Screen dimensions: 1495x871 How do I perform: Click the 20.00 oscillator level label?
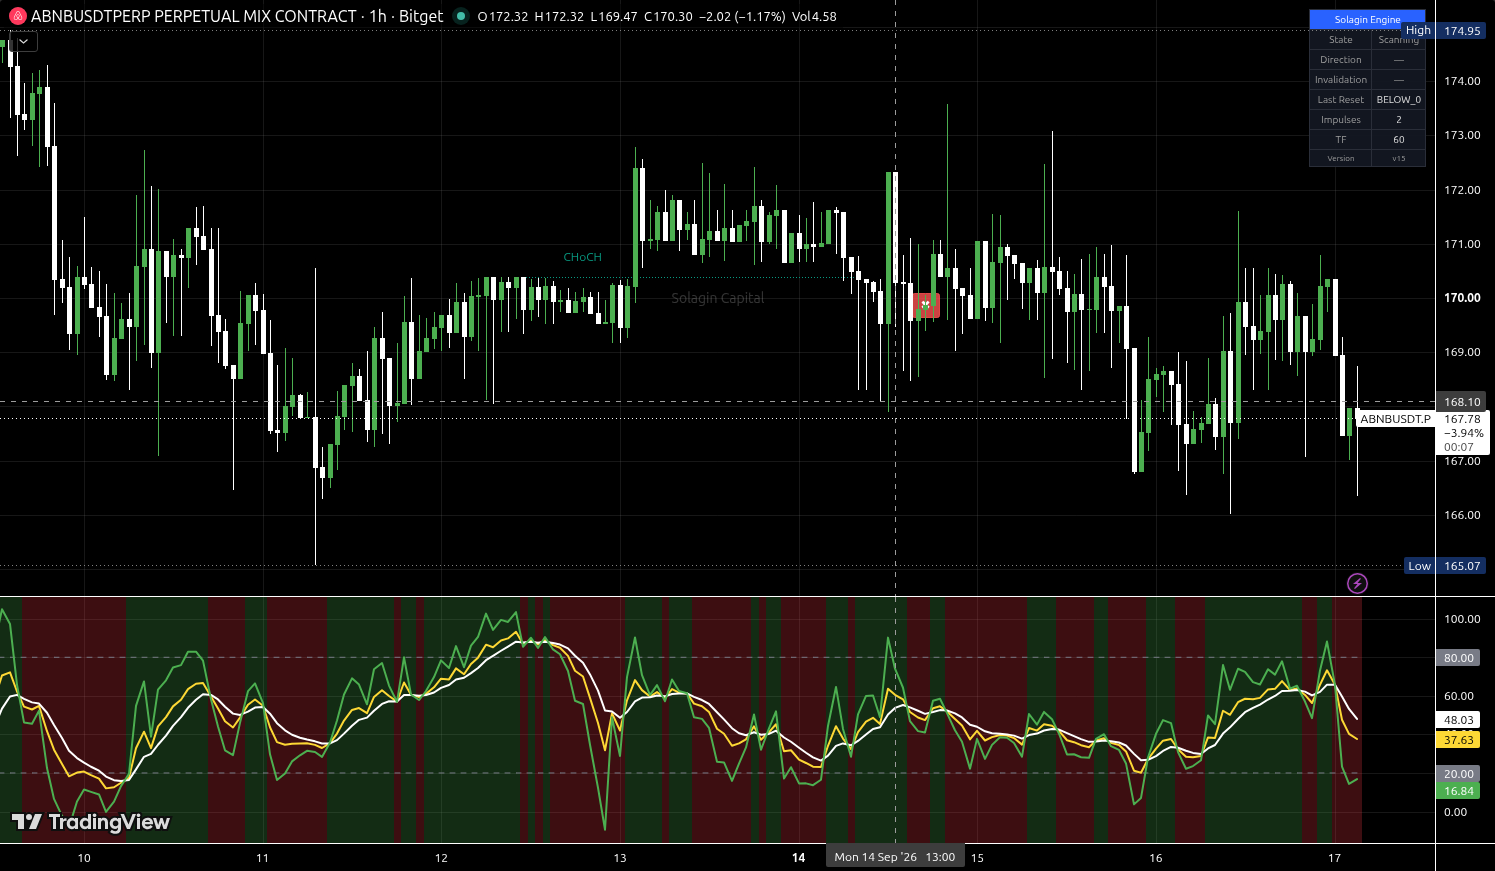pyautogui.click(x=1459, y=774)
